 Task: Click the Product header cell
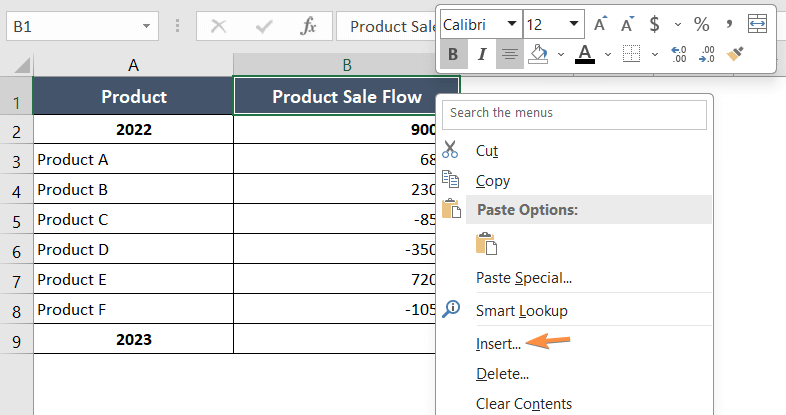pos(133,96)
